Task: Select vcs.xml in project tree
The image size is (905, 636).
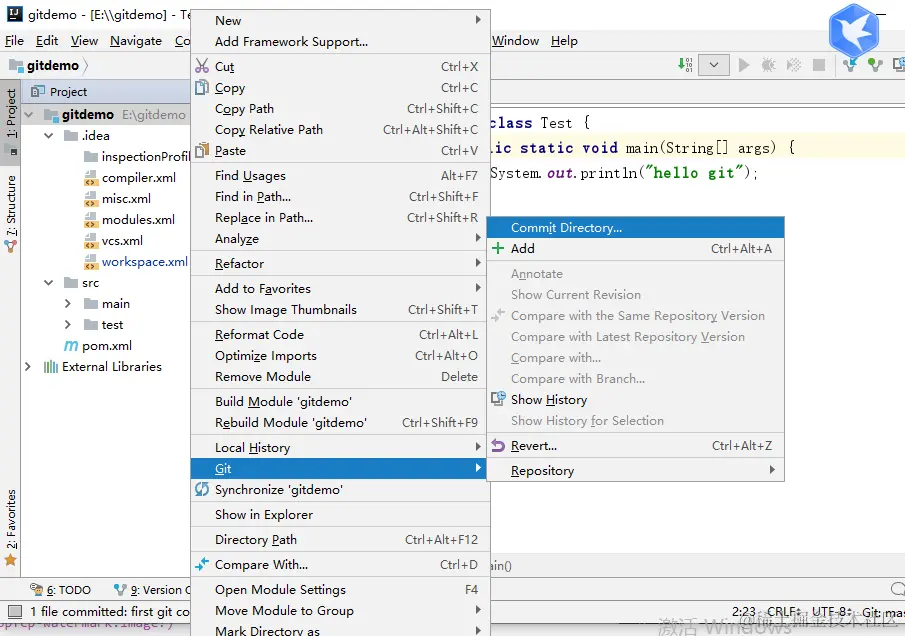Action: point(122,241)
